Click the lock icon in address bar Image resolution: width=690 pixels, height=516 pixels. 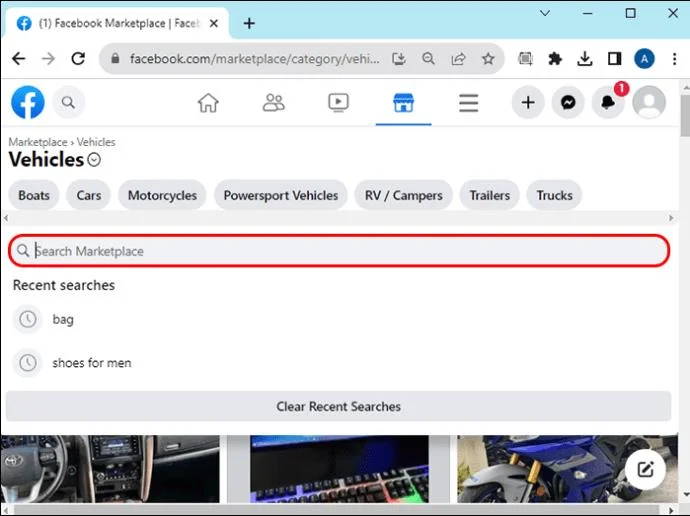115,59
